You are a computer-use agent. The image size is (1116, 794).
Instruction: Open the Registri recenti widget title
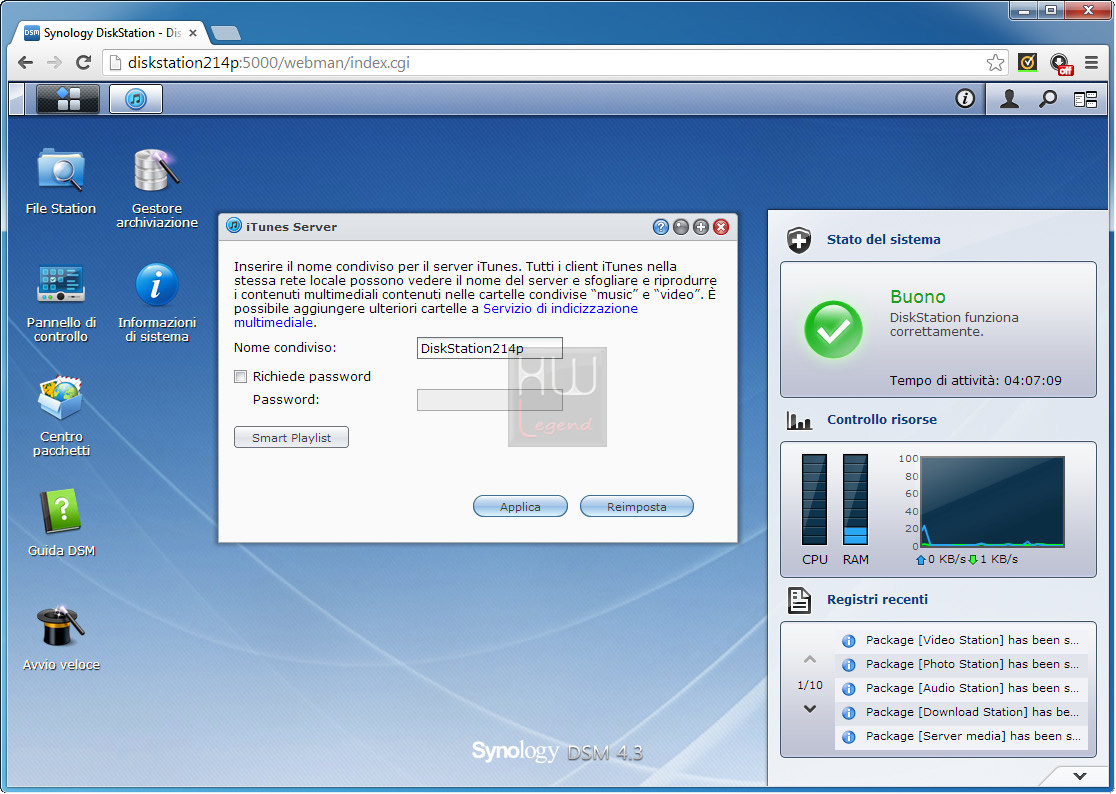(x=878, y=600)
